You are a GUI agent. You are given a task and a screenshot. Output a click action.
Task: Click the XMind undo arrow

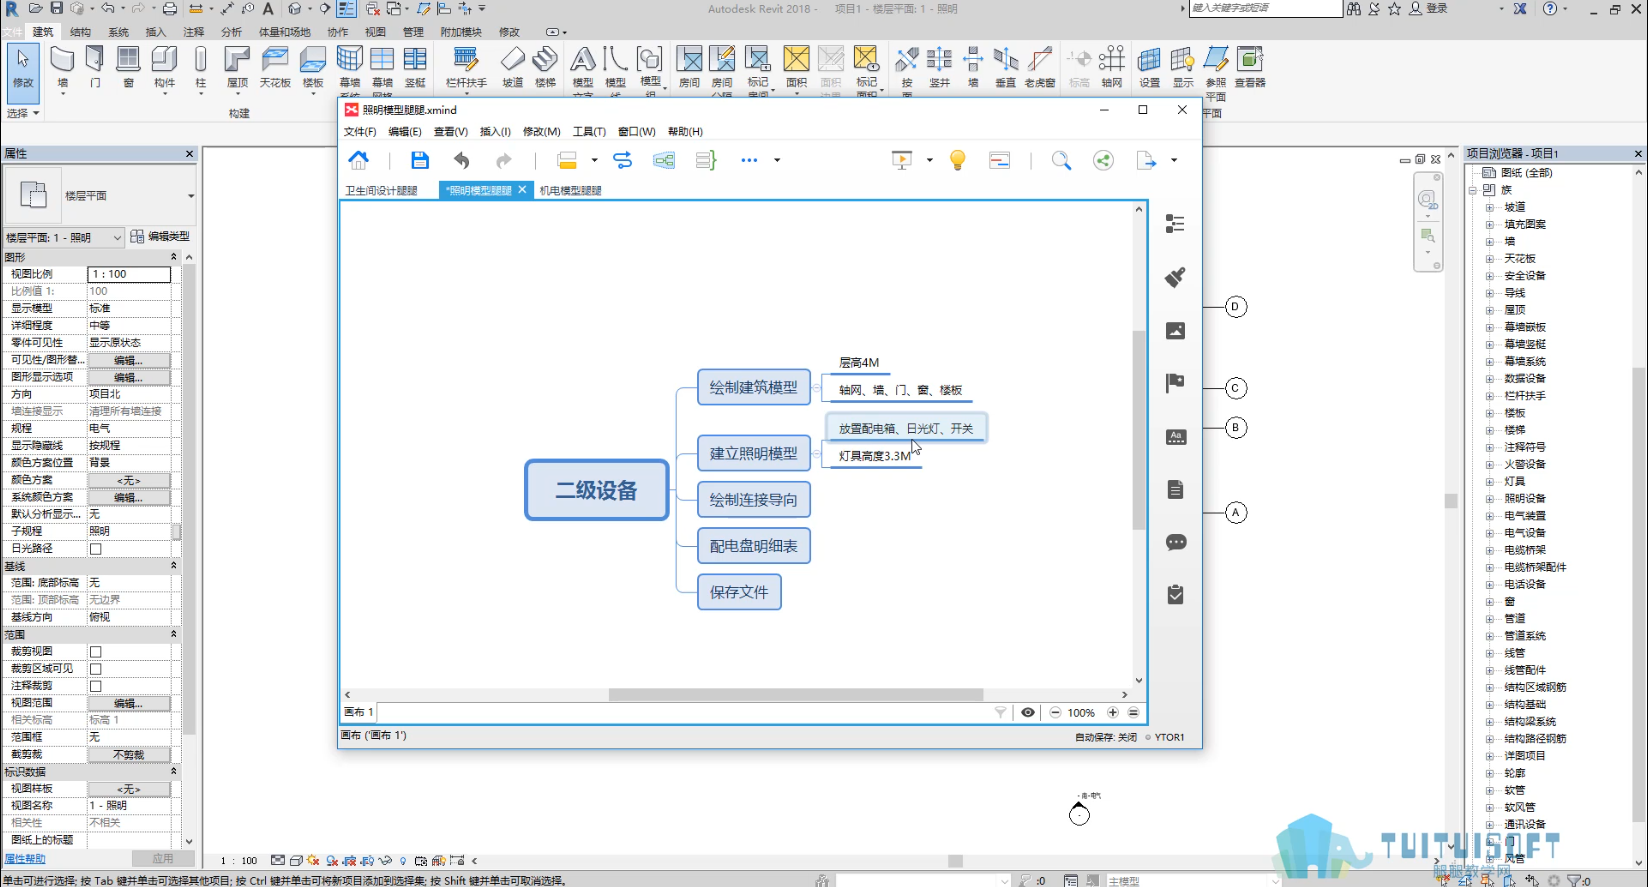[x=461, y=160]
